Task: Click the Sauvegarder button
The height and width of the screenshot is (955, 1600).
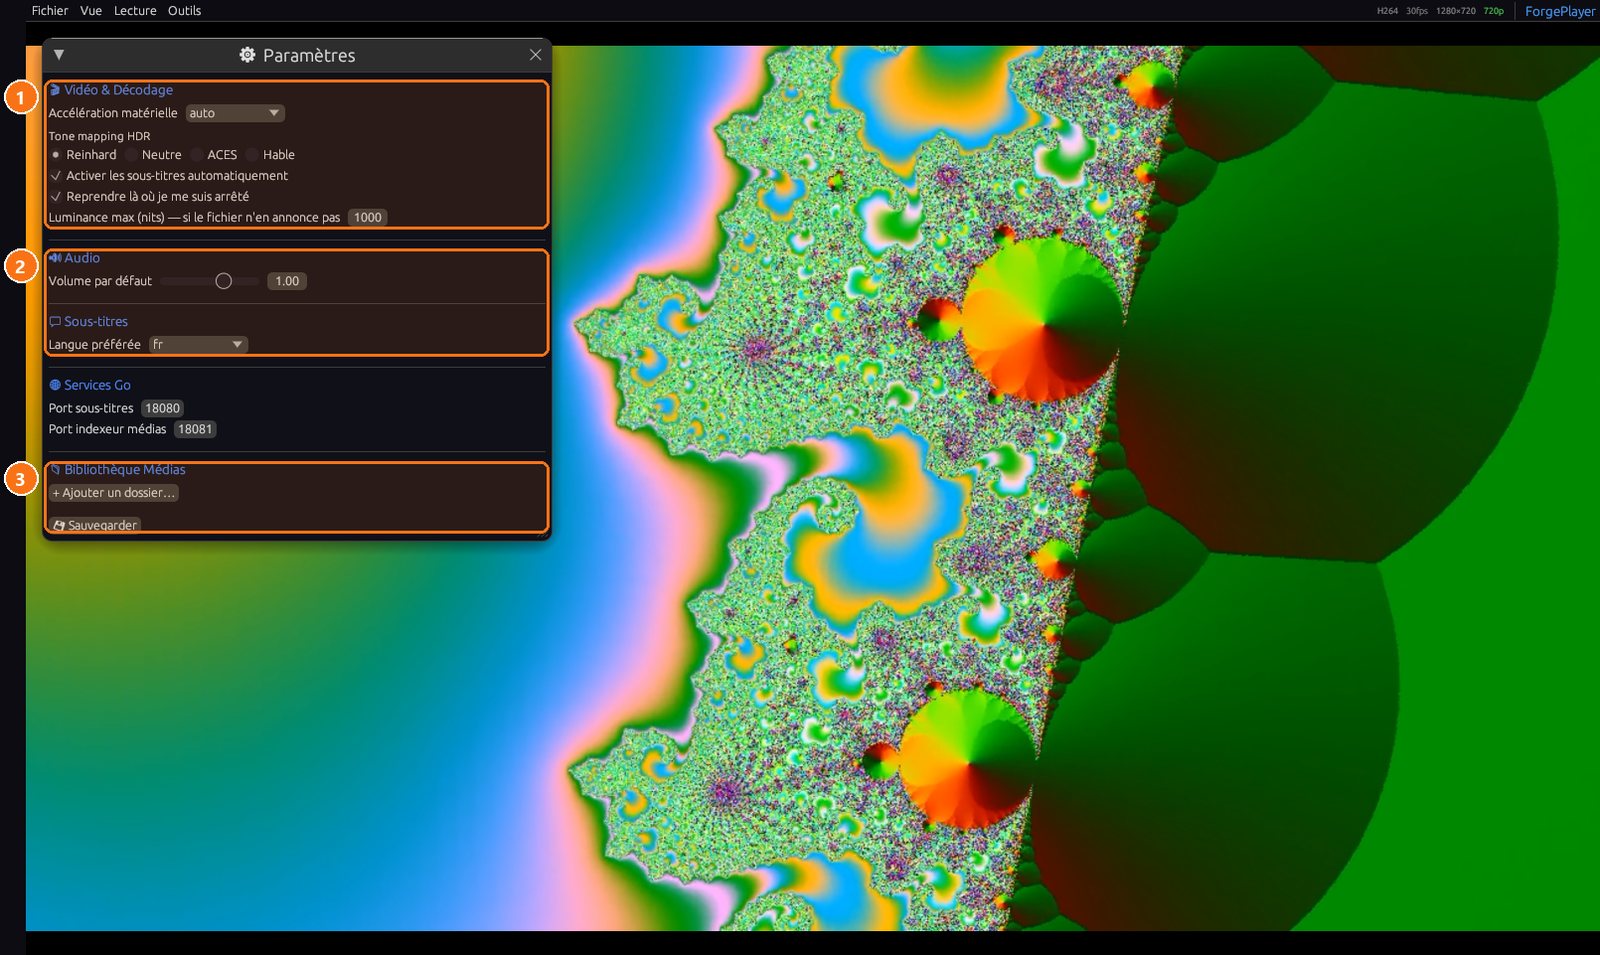Action: tap(95, 525)
